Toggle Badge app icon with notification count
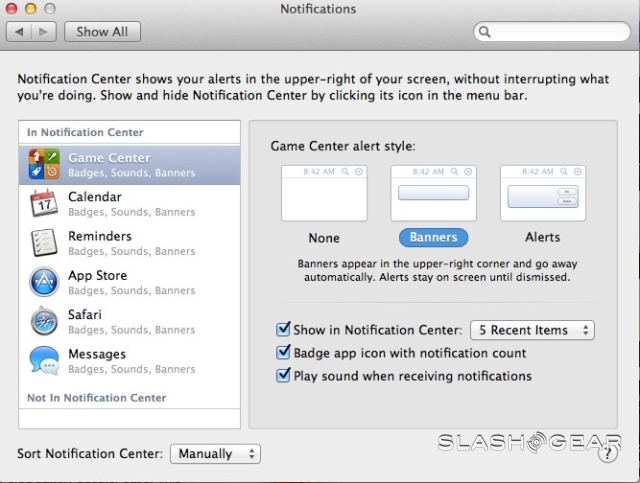This screenshot has width=640, height=483. tap(282, 353)
